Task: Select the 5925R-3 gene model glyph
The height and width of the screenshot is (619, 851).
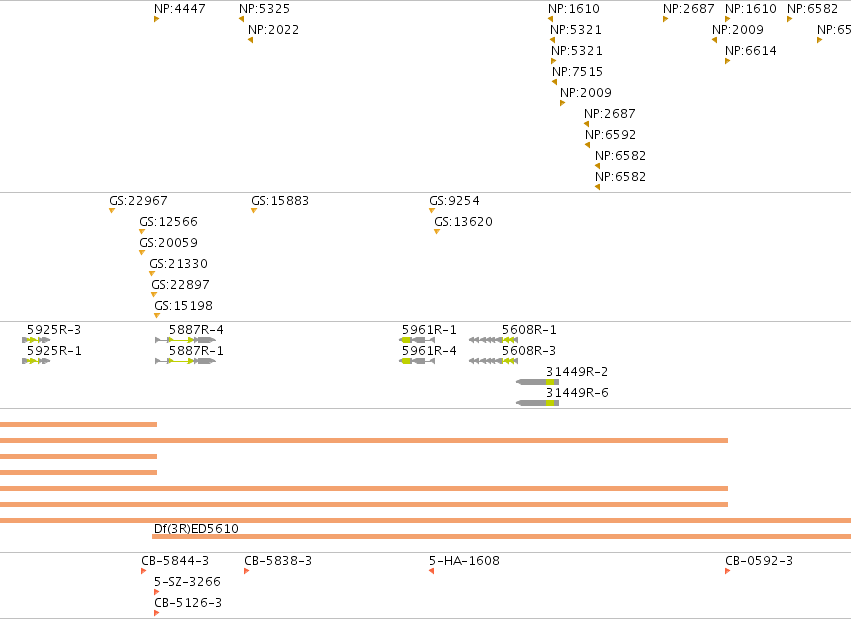Action: 36,340
